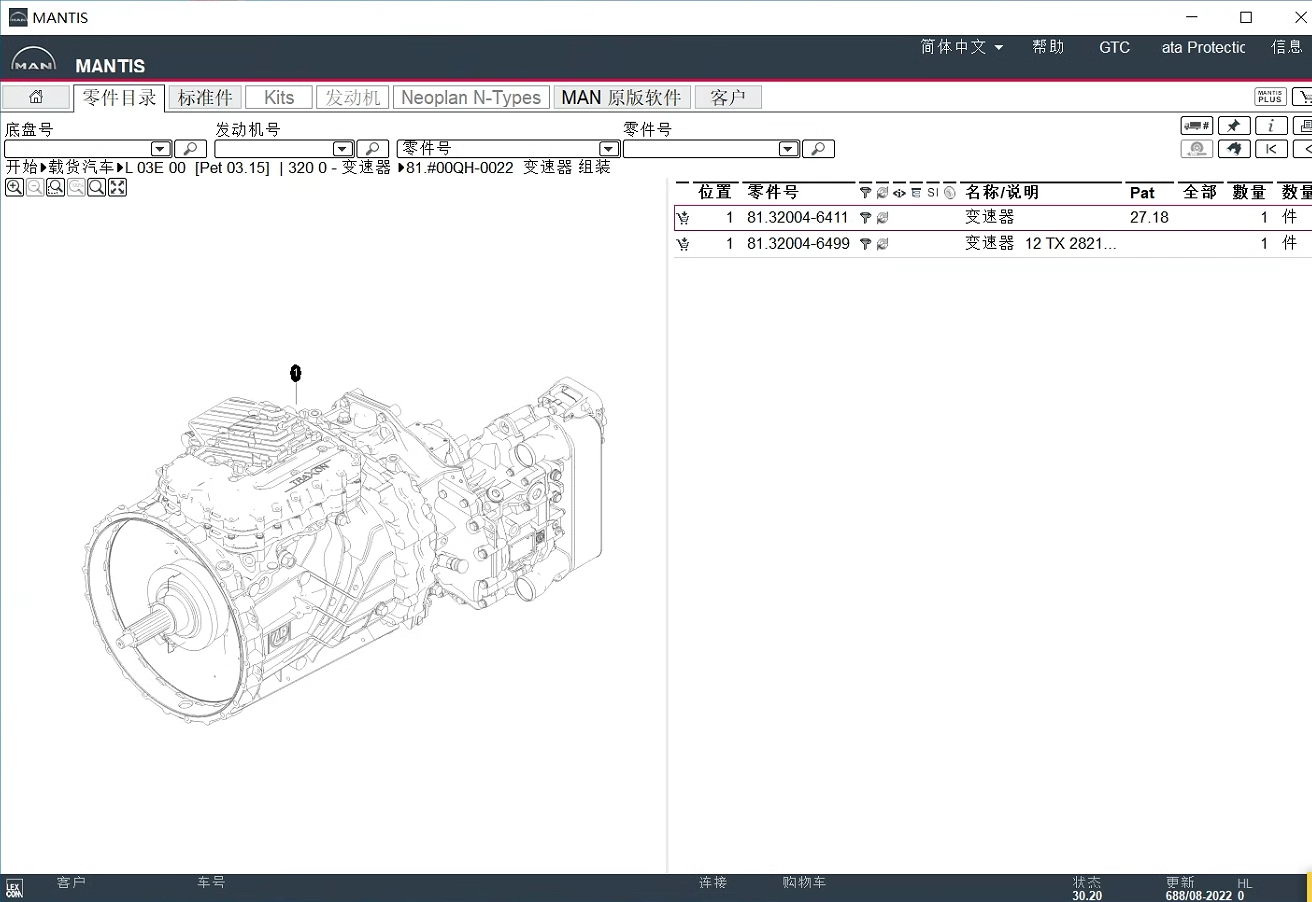Click breadcrumb 载货汽车
The image size is (1312, 902).
(82, 167)
